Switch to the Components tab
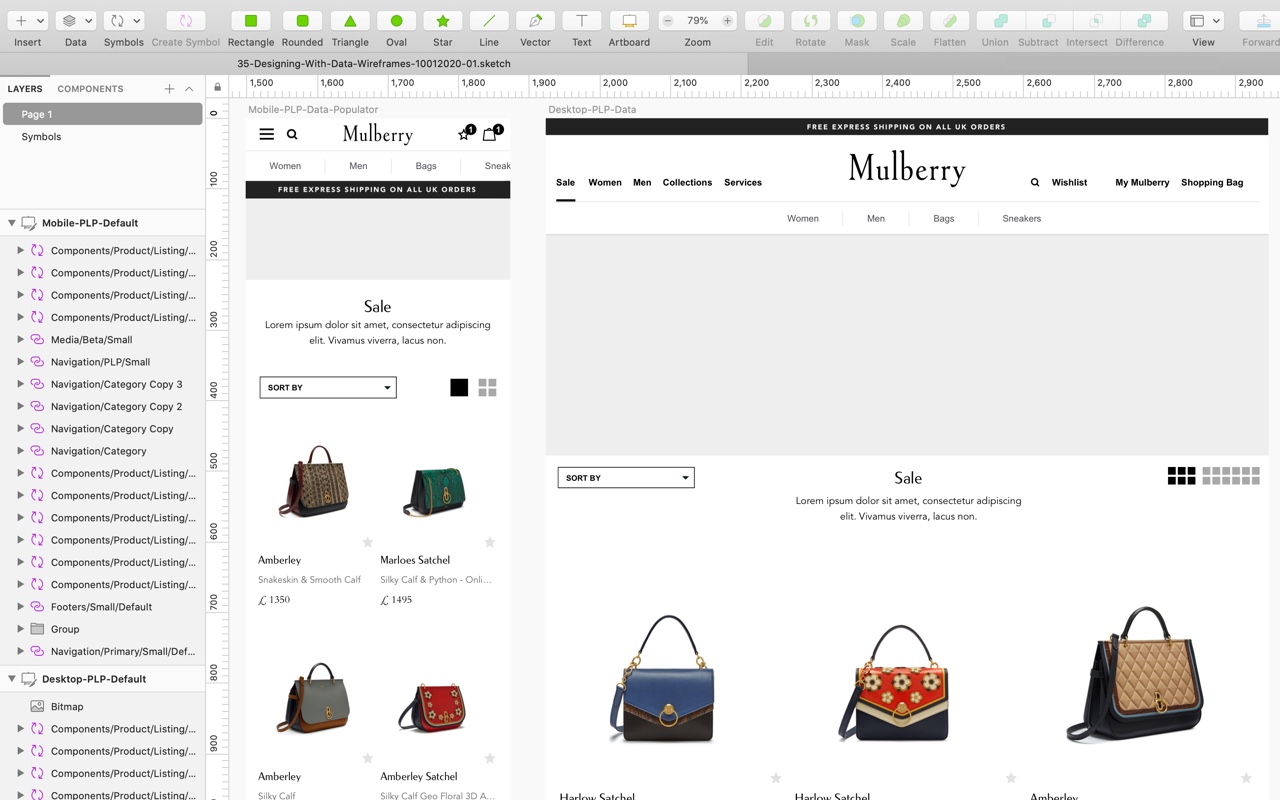This screenshot has width=1280, height=800. point(90,89)
